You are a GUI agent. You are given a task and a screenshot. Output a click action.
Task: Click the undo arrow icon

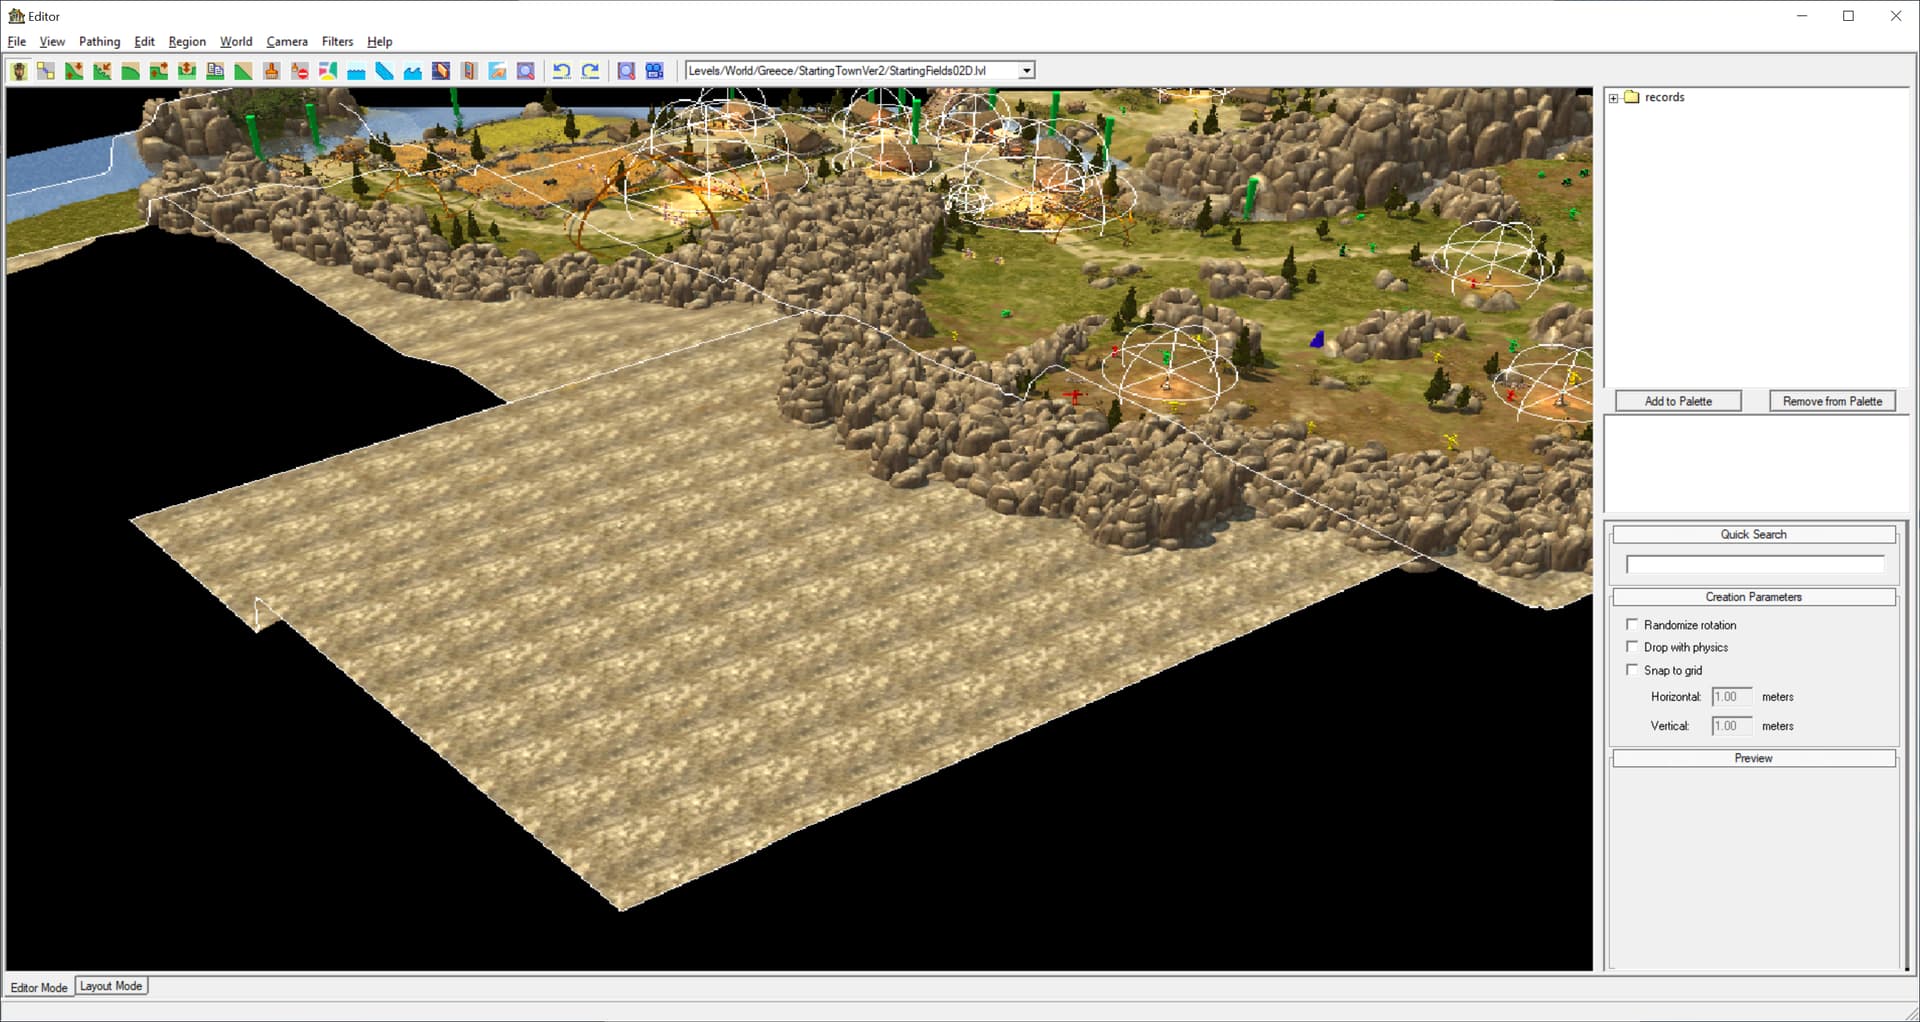(x=562, y=71)
